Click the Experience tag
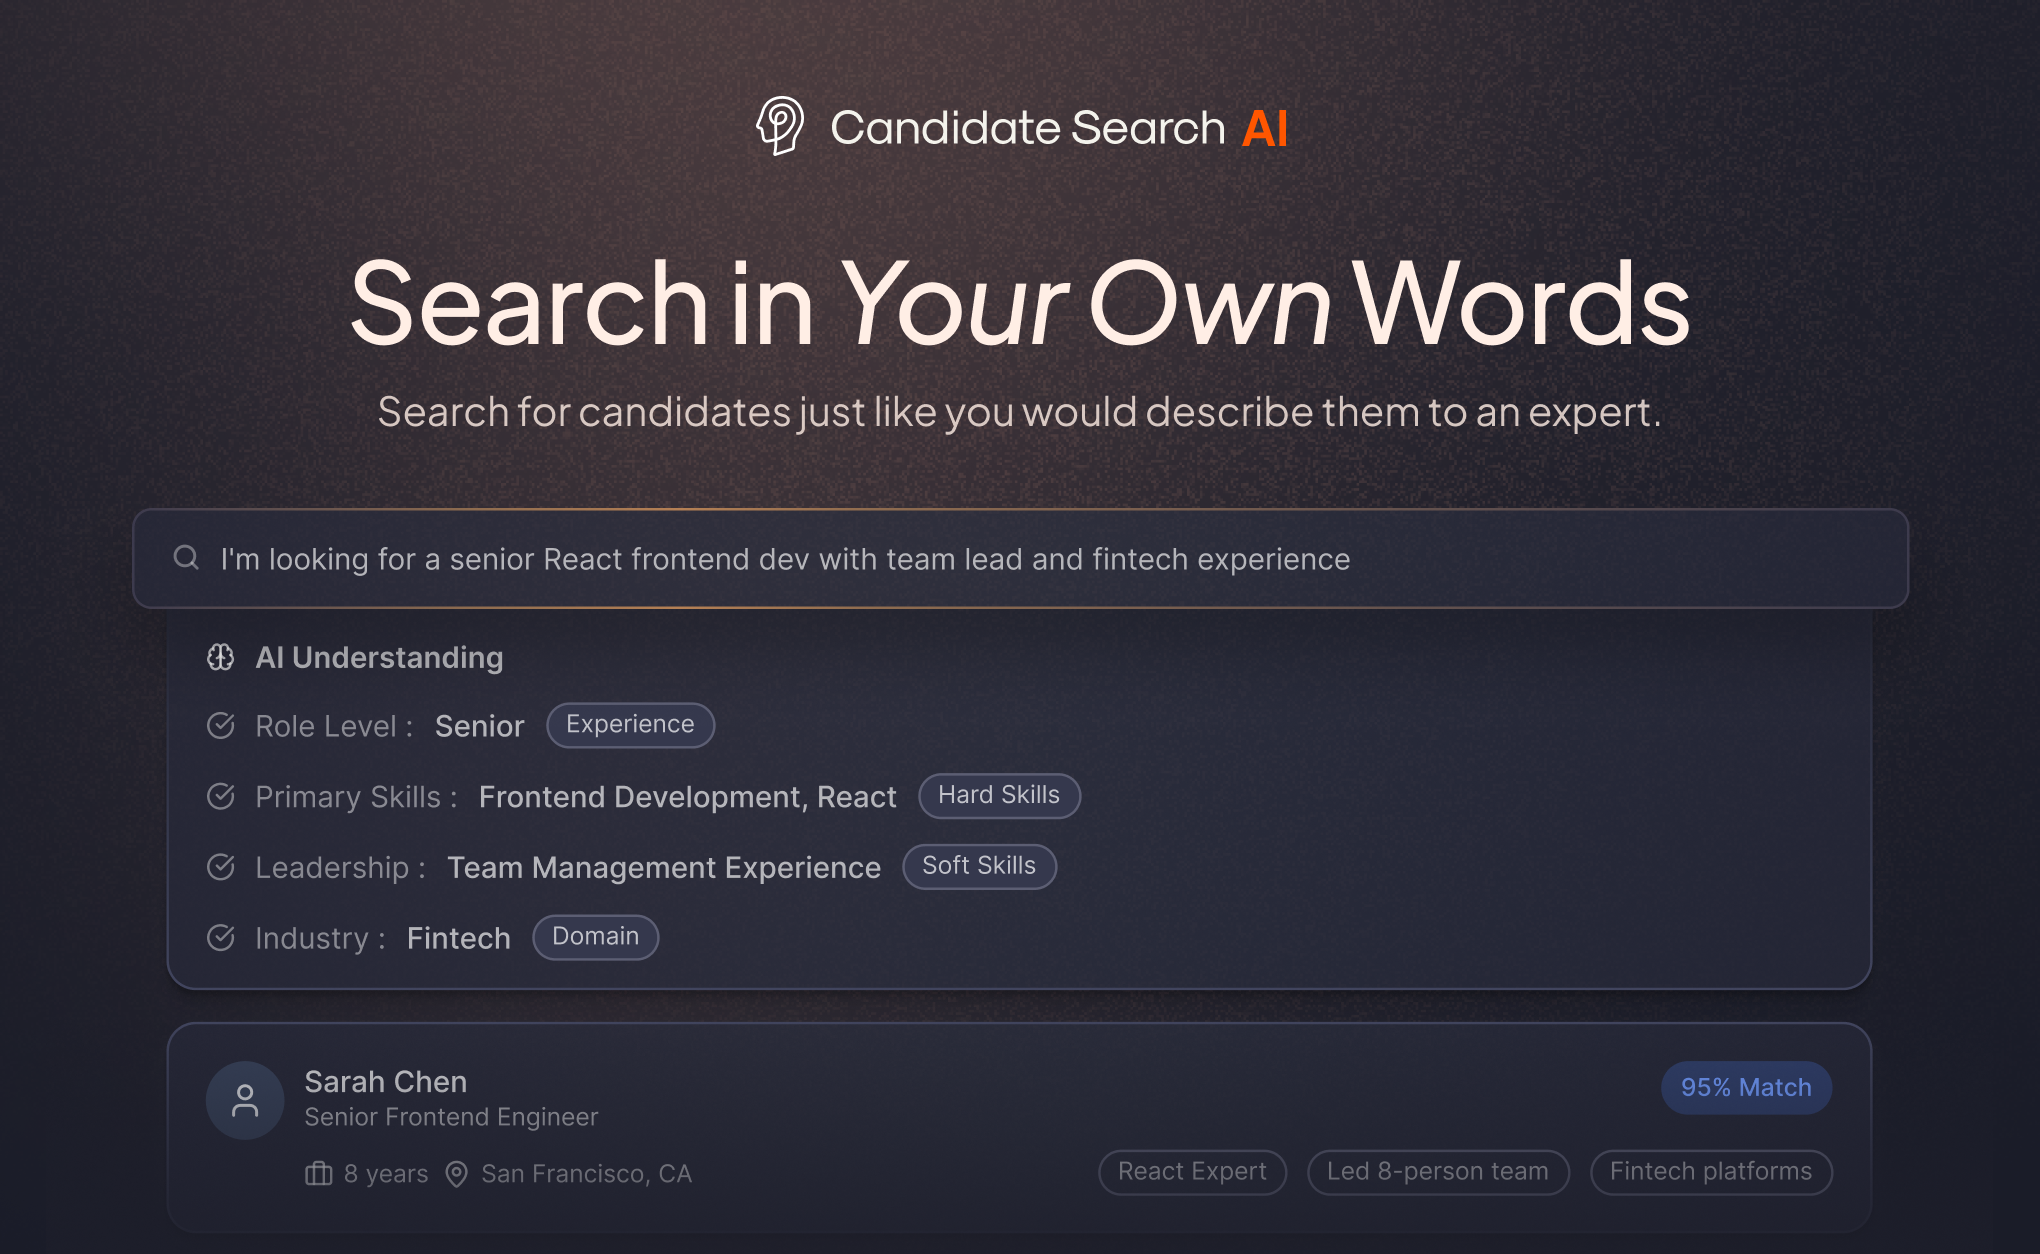 point(630,725)
